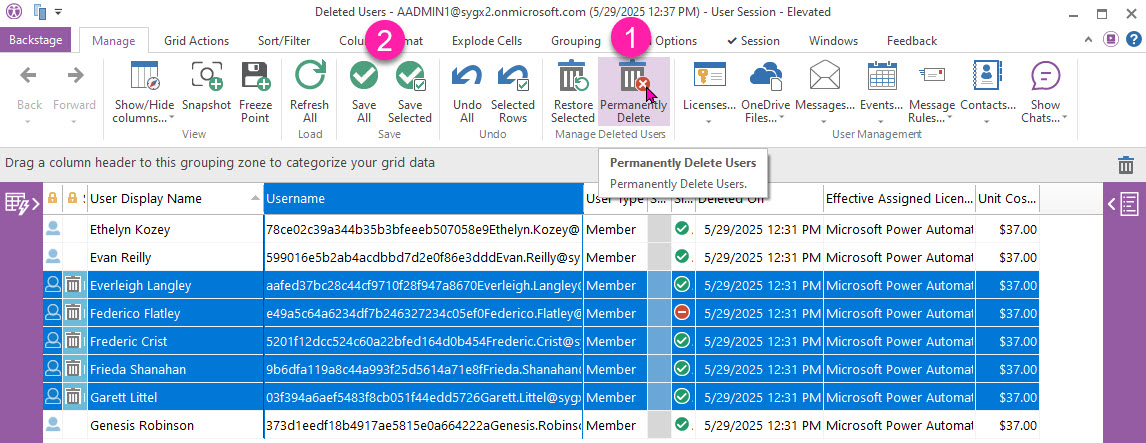The image size is (1146, 443).
Task: Open the Show Chats icon
Action: point(1045,78)
